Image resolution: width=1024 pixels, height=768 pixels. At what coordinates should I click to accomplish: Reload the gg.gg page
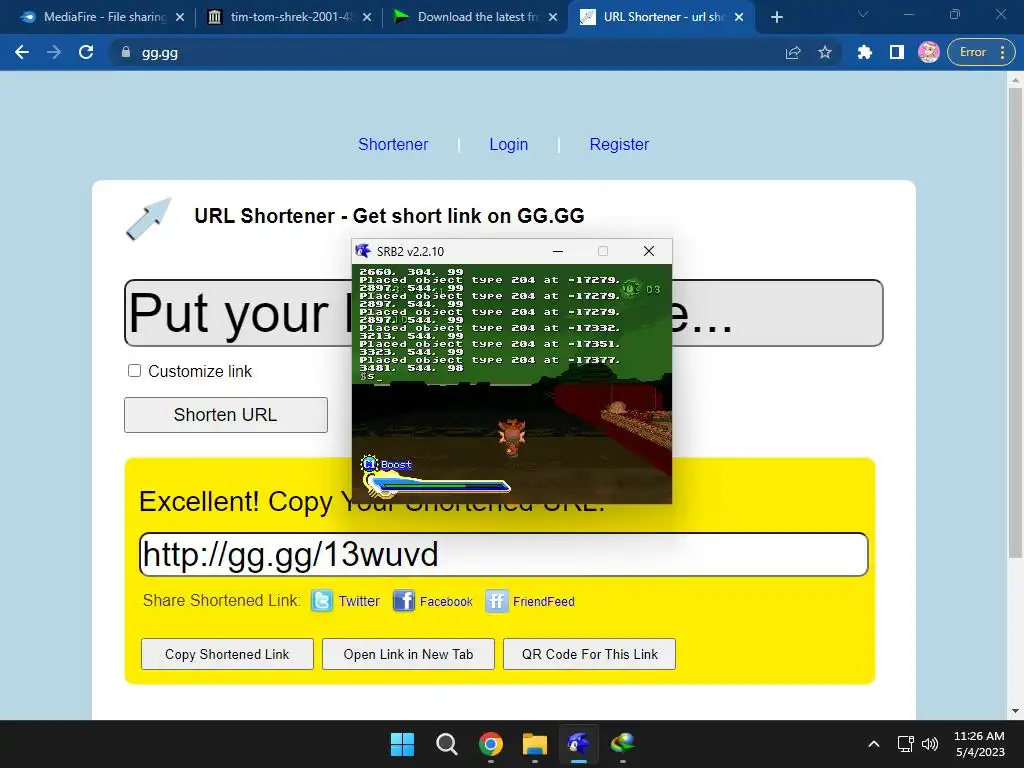[x=86, y=52]
